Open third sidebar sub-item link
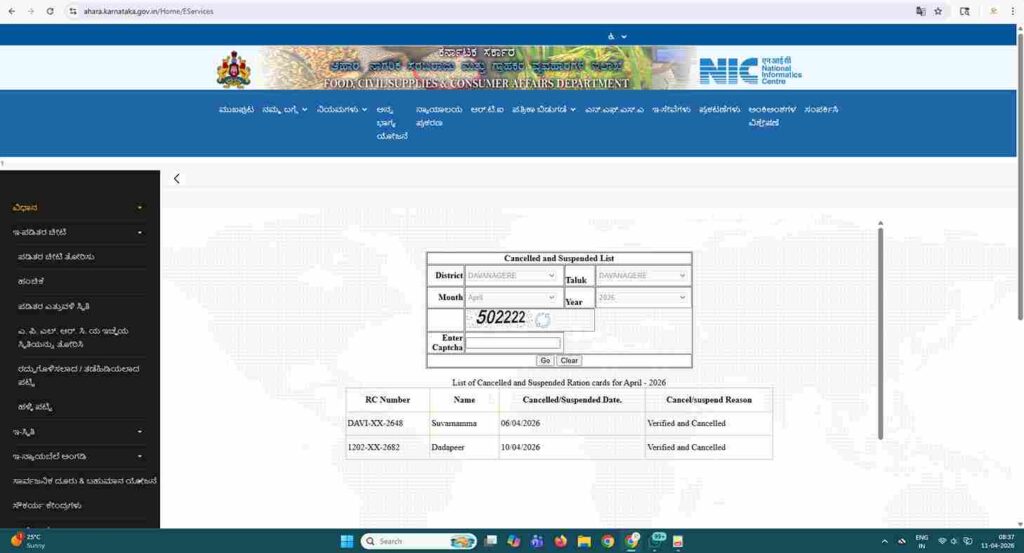Screen dimensions: 1024x553 pos(54,306)
